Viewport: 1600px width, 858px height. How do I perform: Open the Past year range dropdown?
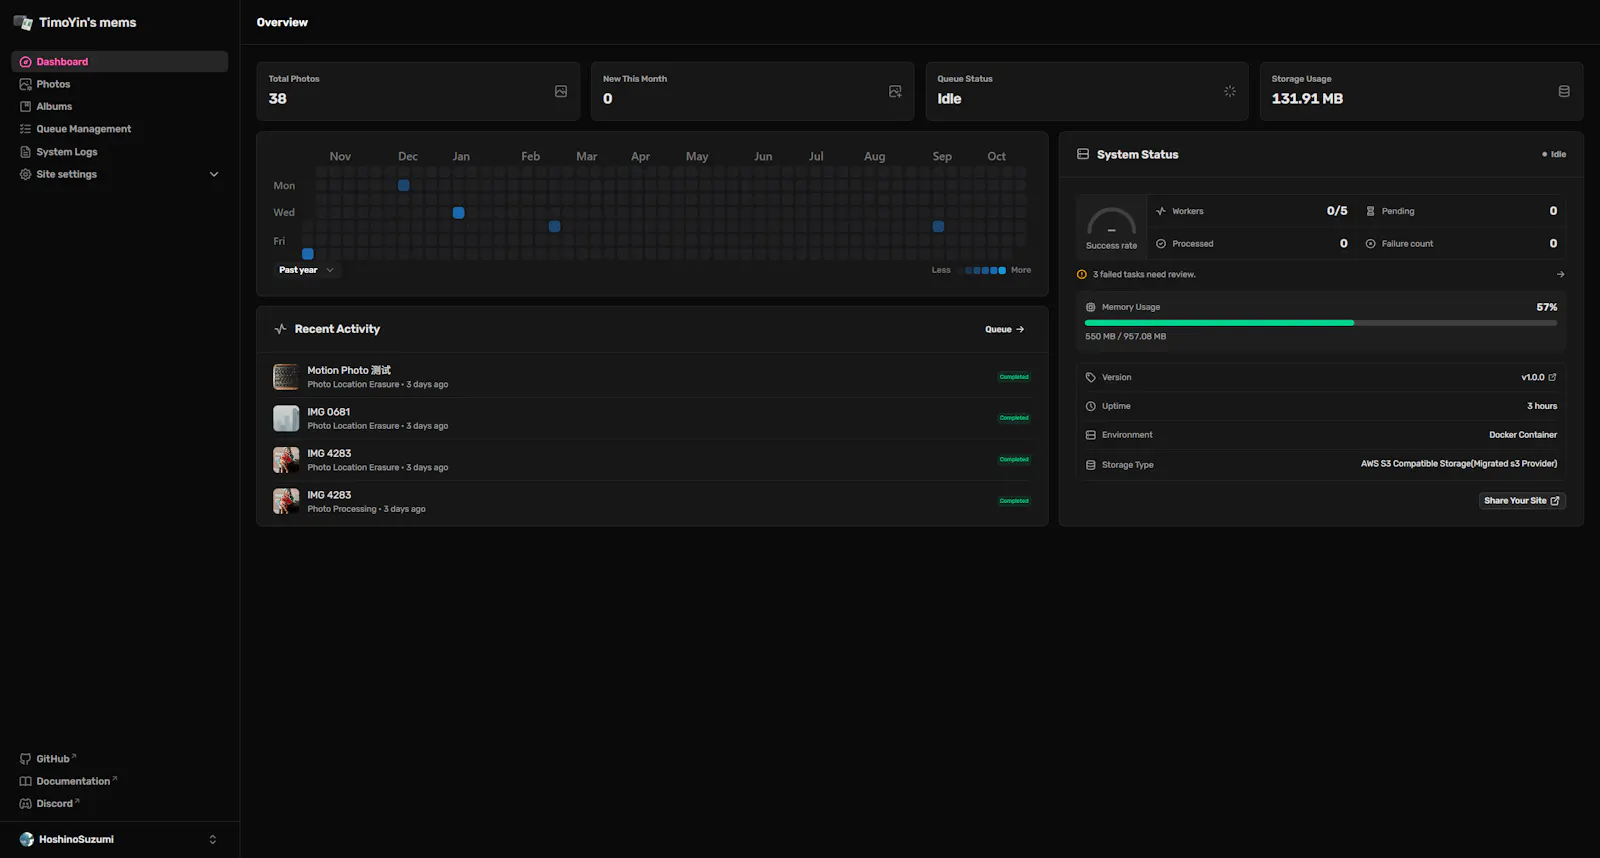pyautogui.click(x=306, y=270)
